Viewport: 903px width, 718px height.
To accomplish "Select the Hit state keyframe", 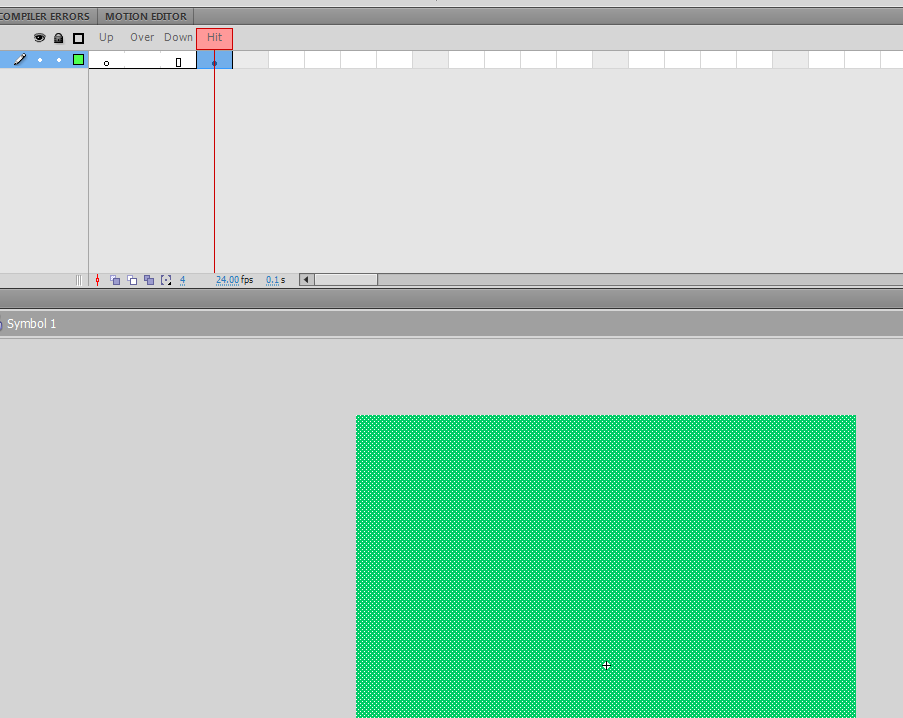I will point(214,60).
